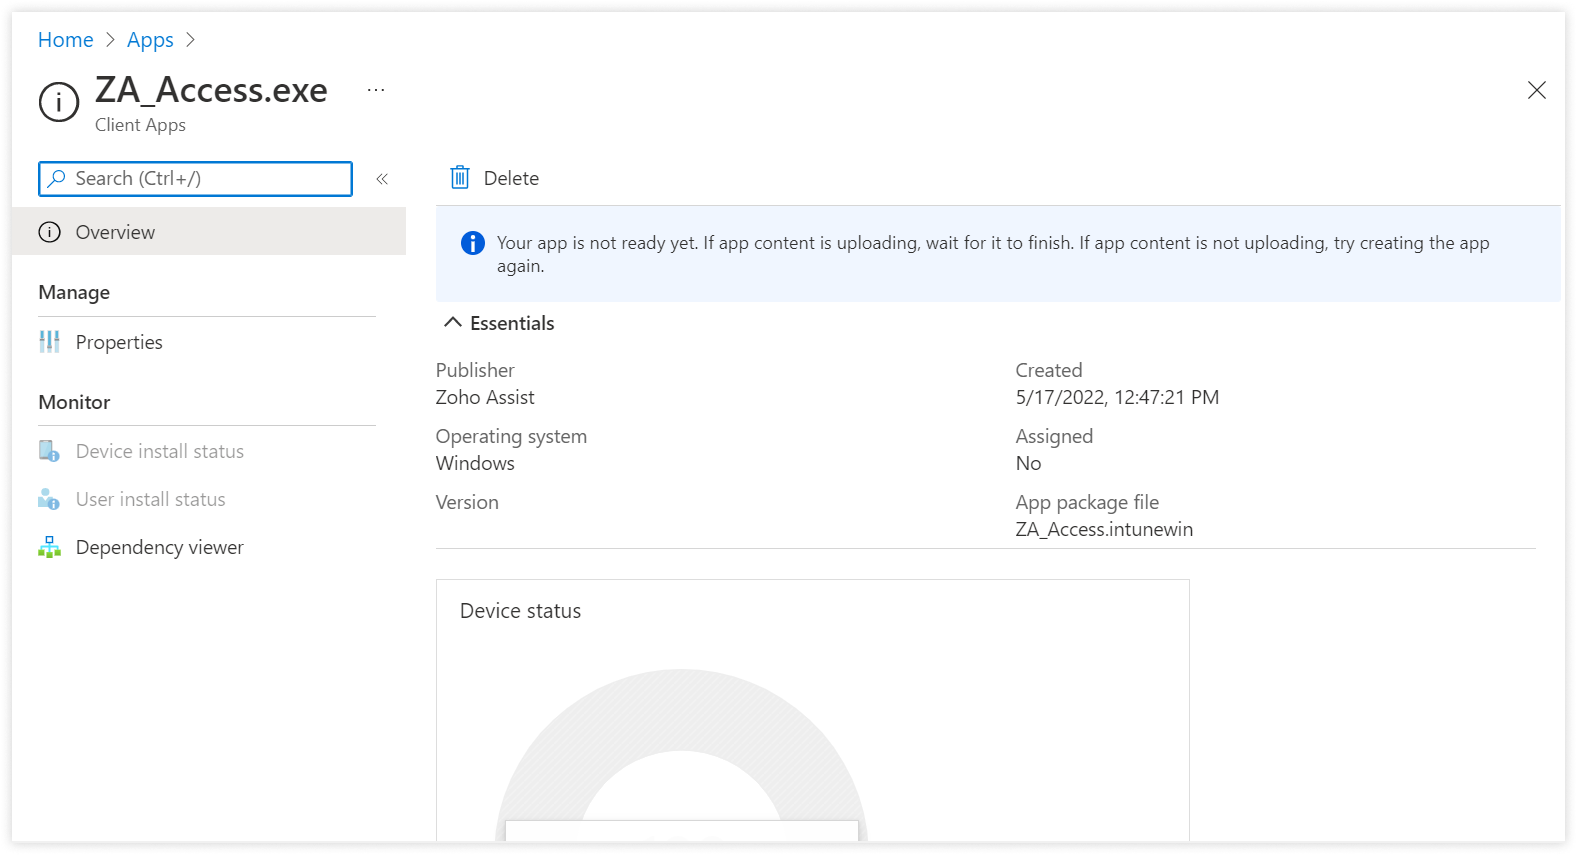Image resolution: width=1577 pixels, height=855 pixels.
Task: Click the Device install status icon
Action: pos(49,451)
